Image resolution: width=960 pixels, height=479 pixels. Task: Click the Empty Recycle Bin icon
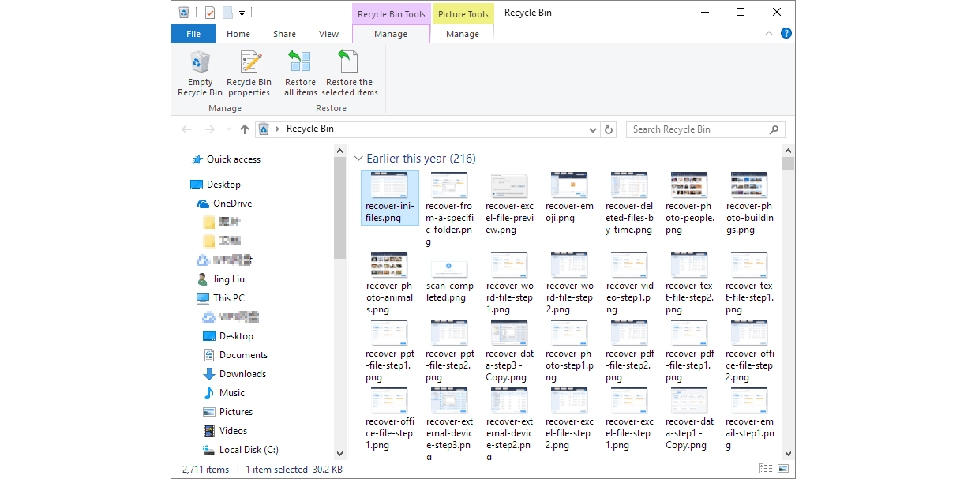coord(200,73)
